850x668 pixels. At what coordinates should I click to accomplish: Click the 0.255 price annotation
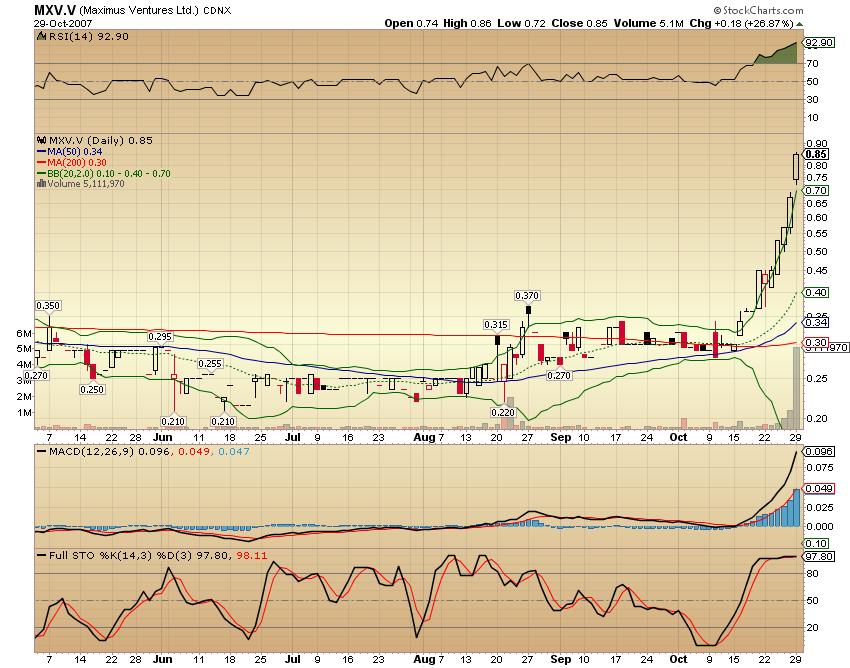click(210, 364)
